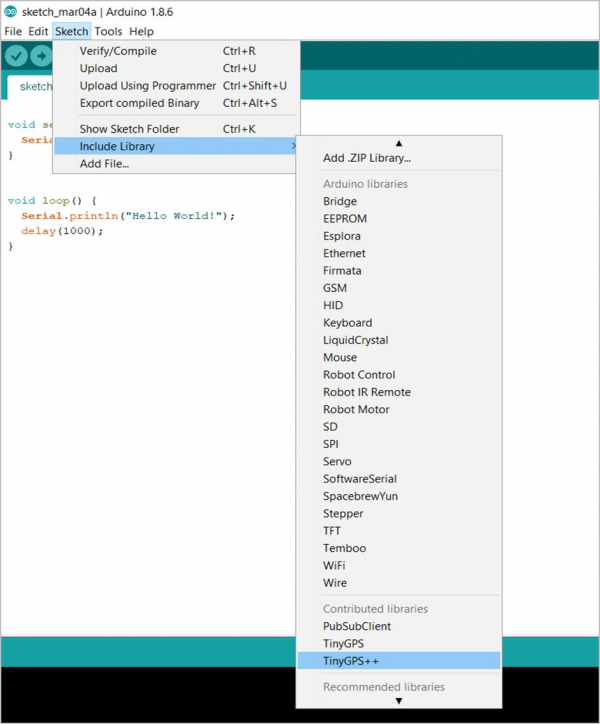Click the Upload arrow toolbar icon
Viewport: 600px width, 724px height.
coord(41,56)
